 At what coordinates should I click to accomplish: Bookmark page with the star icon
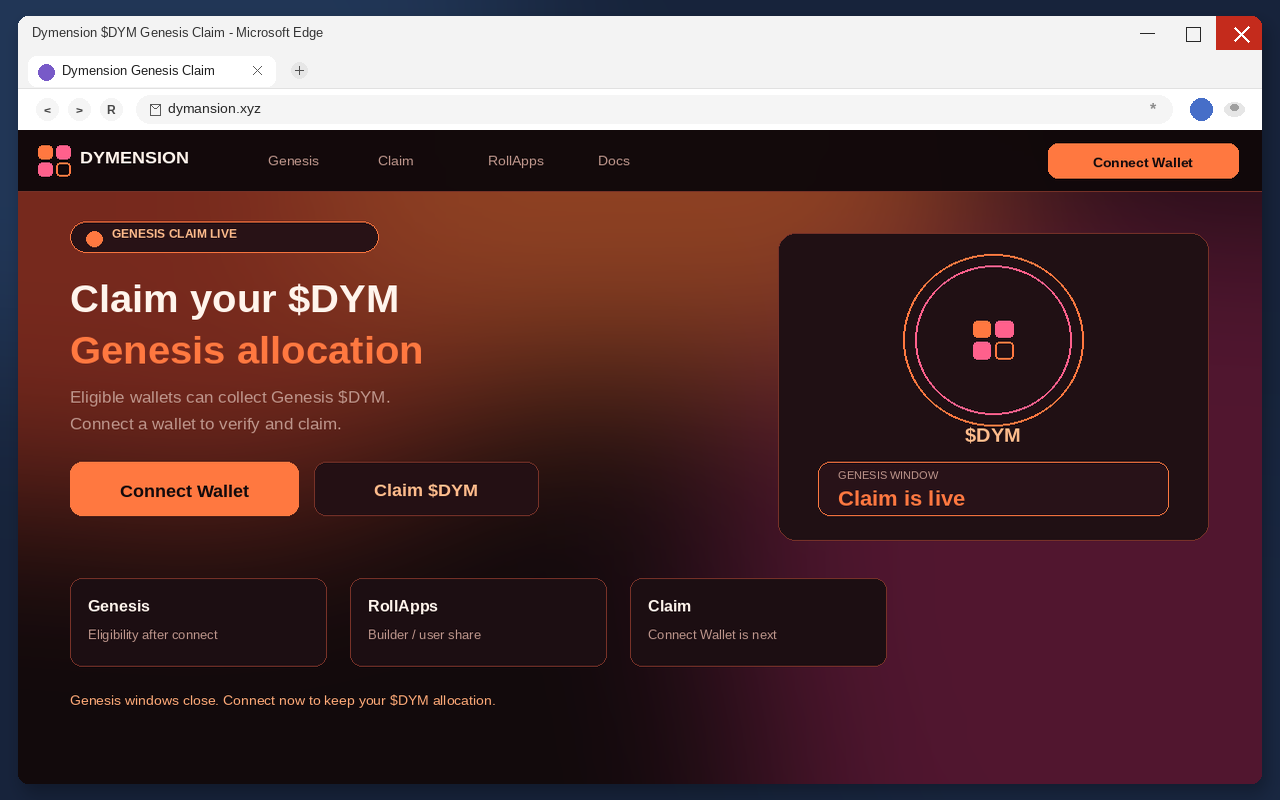(x=1153, y=108)
